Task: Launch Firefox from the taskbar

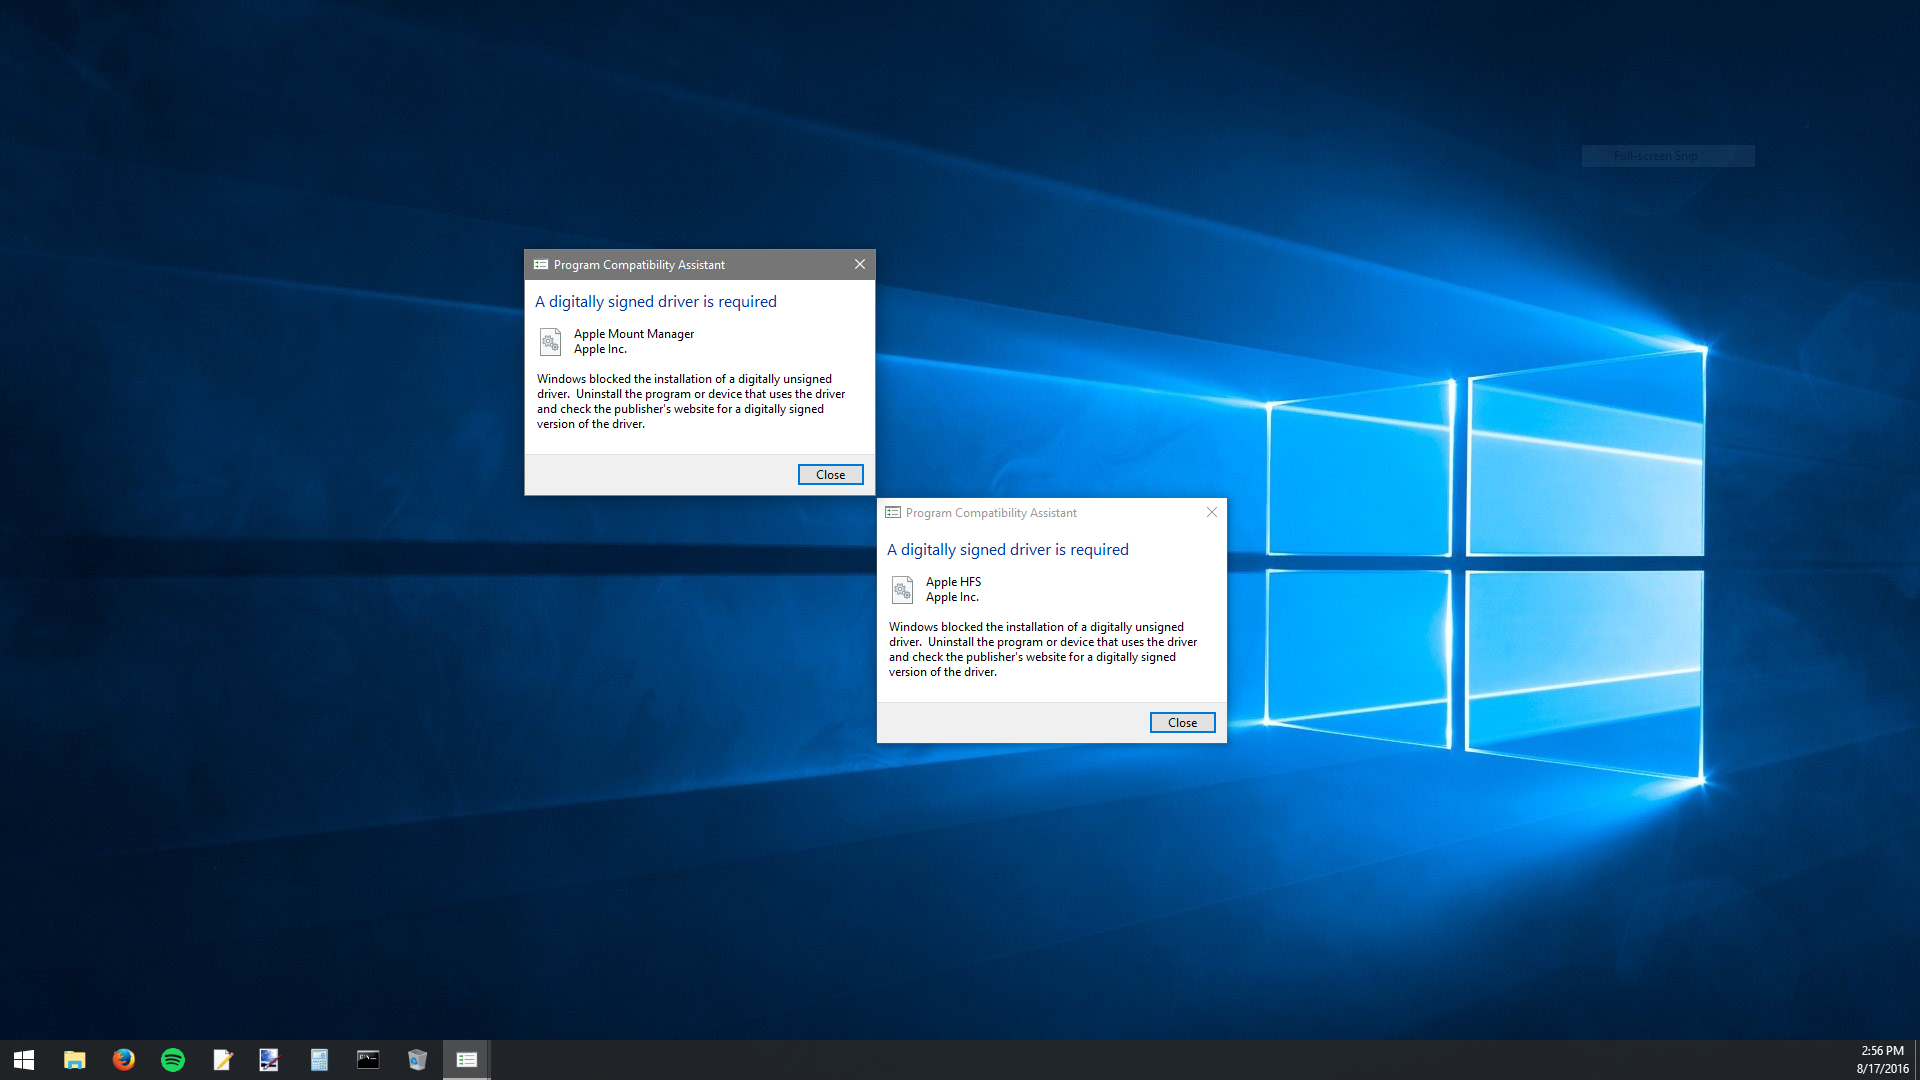Action: pos(123,1059)
